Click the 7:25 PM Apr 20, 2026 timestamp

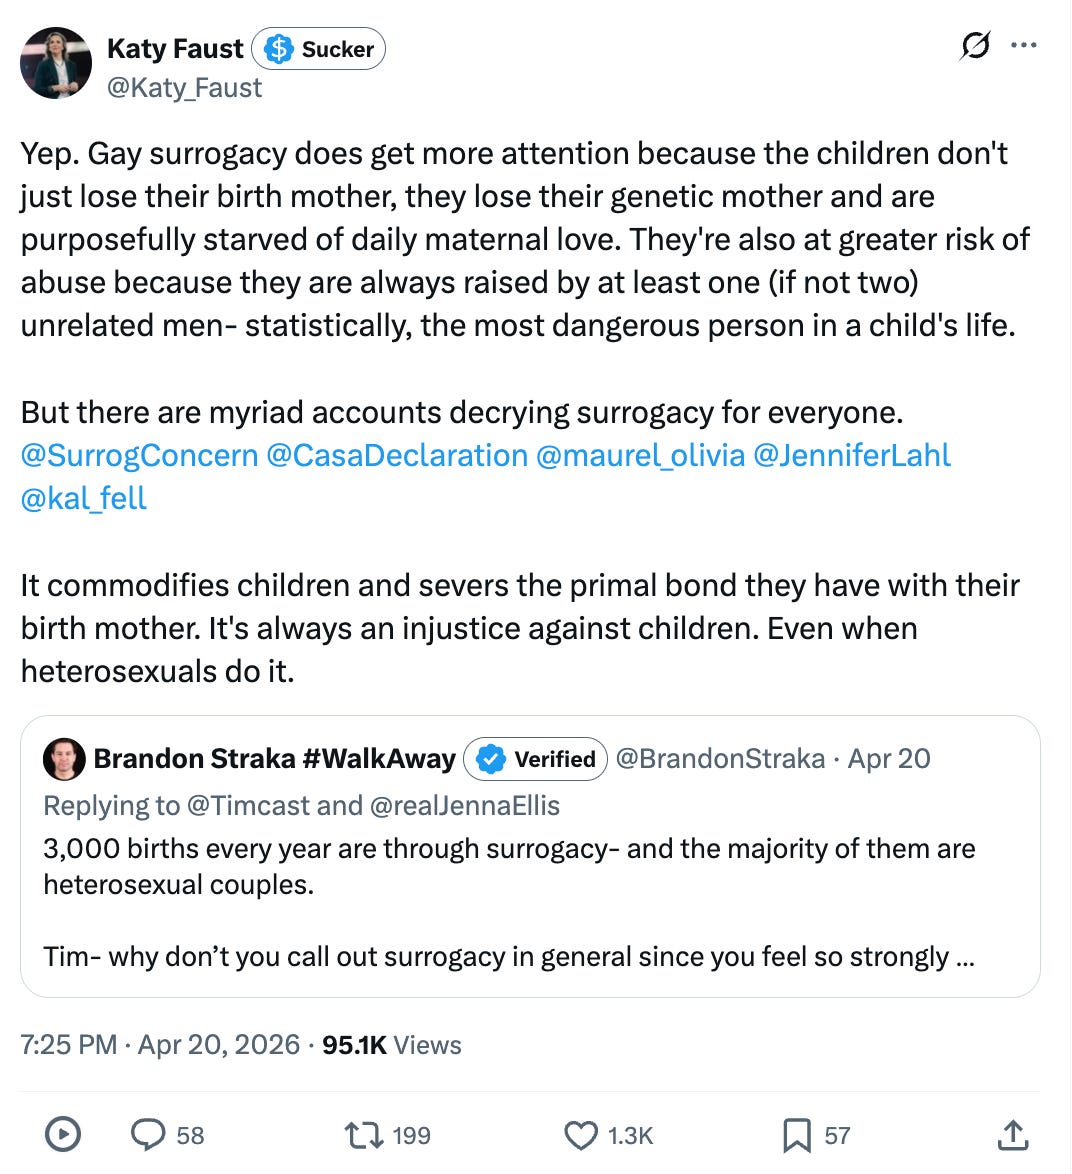160,1044
